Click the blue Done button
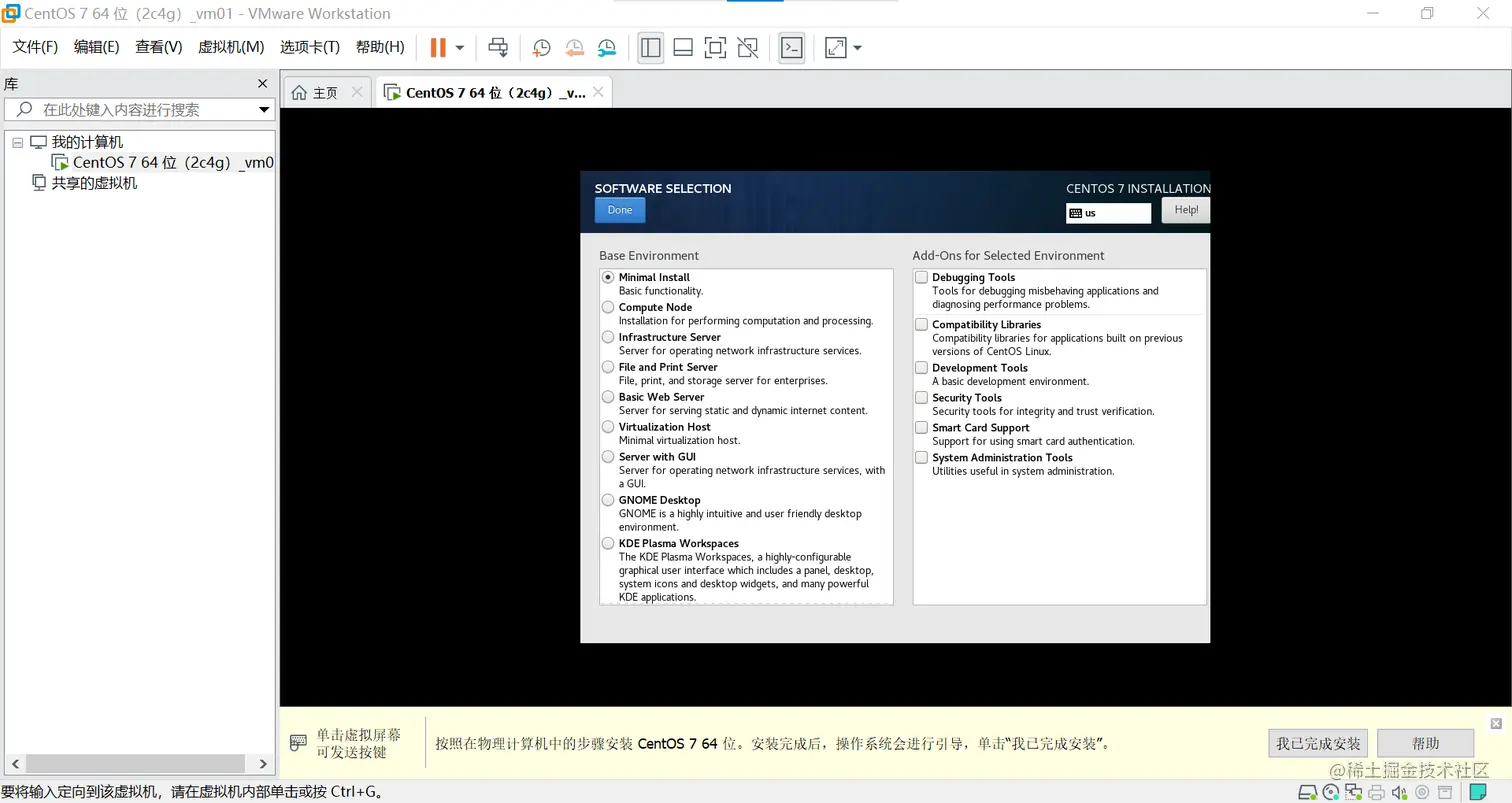The width and height of the screenshot is (1512, 803). (620, 210)
